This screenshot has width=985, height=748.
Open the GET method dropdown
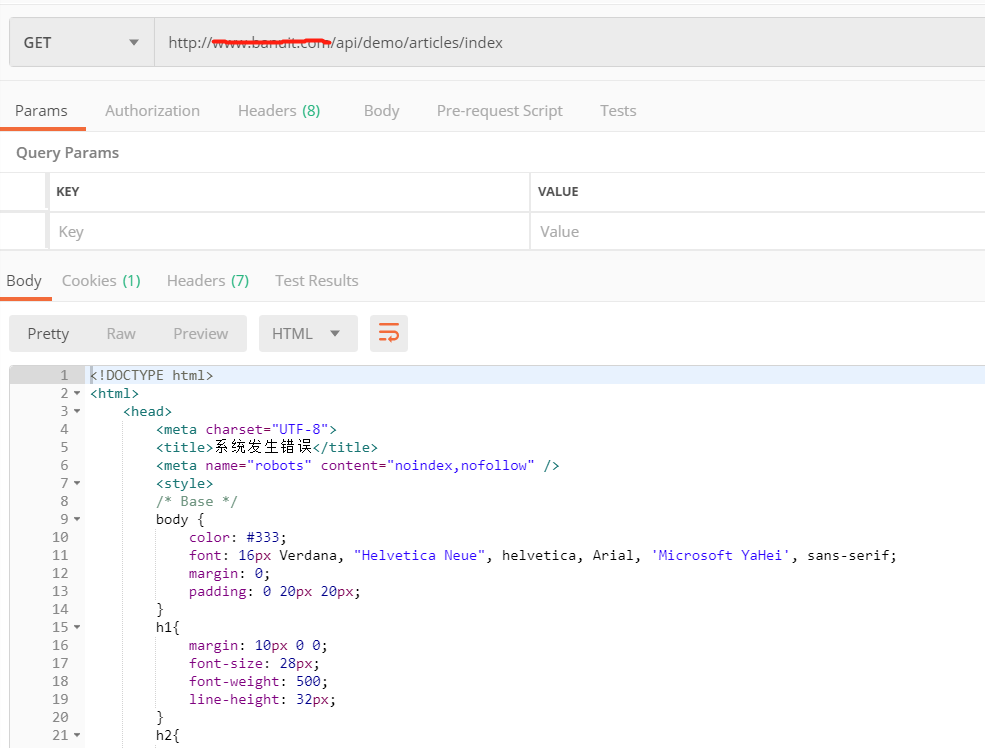[x=82, y=43]
